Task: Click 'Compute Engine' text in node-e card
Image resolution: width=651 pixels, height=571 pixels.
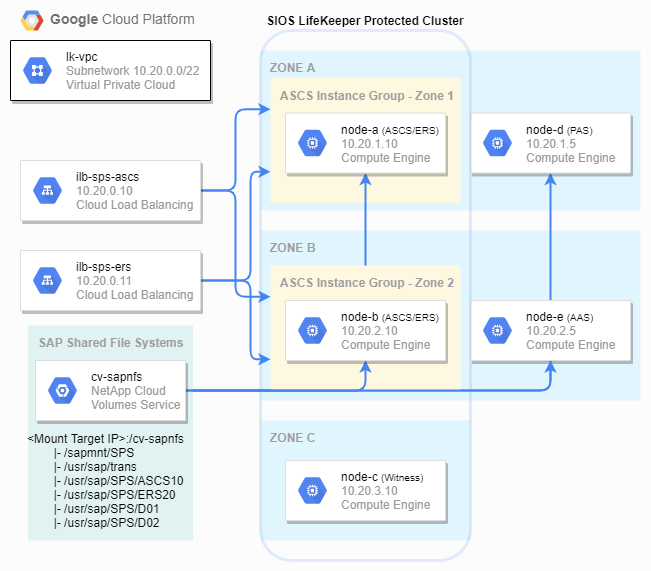Action: 571,345
